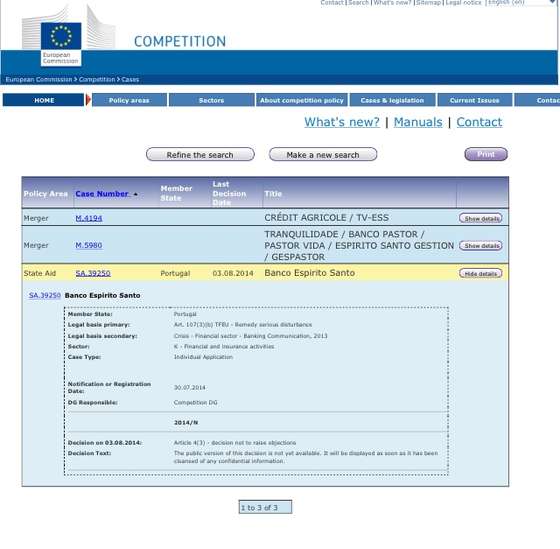Click Make a new search button
Viewport: 560px width, 549px height.
pyautogui.click(x=323, y=155)
